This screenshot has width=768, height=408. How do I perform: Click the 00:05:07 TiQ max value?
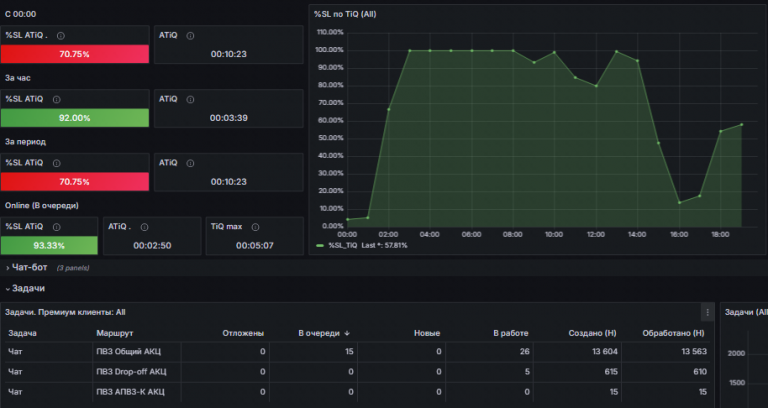coord(255,245)
